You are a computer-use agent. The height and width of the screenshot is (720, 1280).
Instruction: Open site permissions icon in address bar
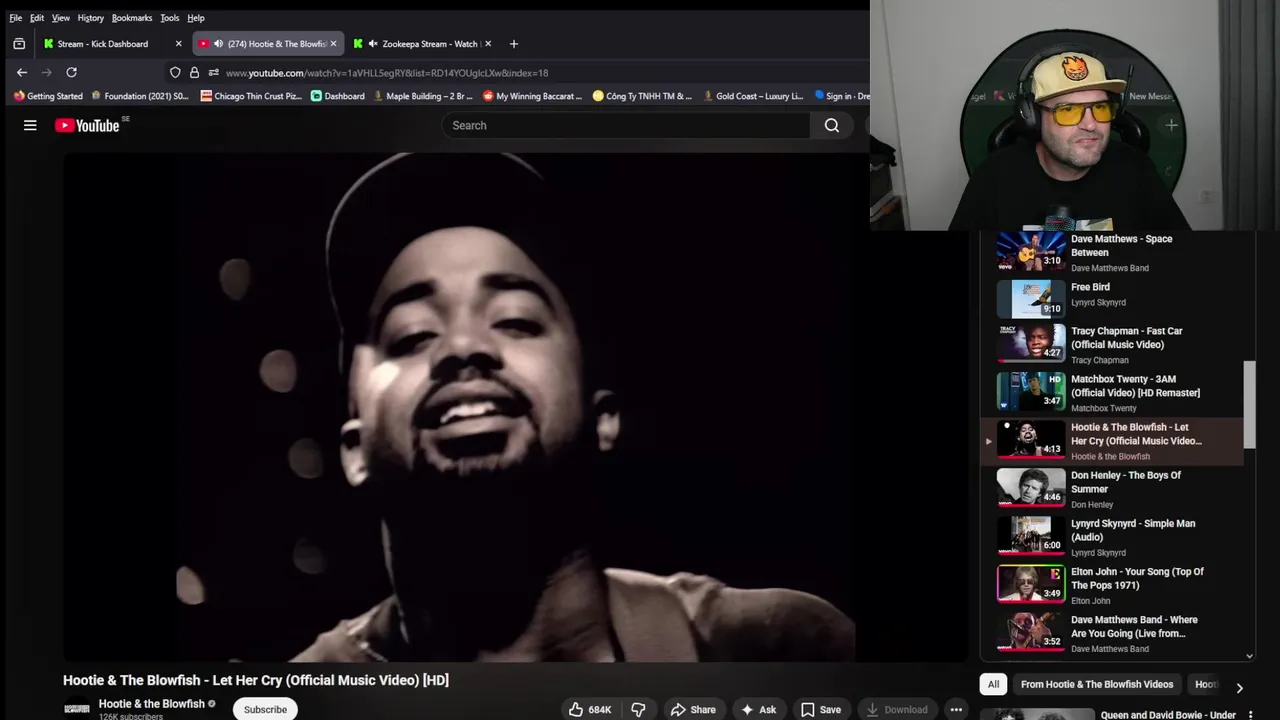213,72
